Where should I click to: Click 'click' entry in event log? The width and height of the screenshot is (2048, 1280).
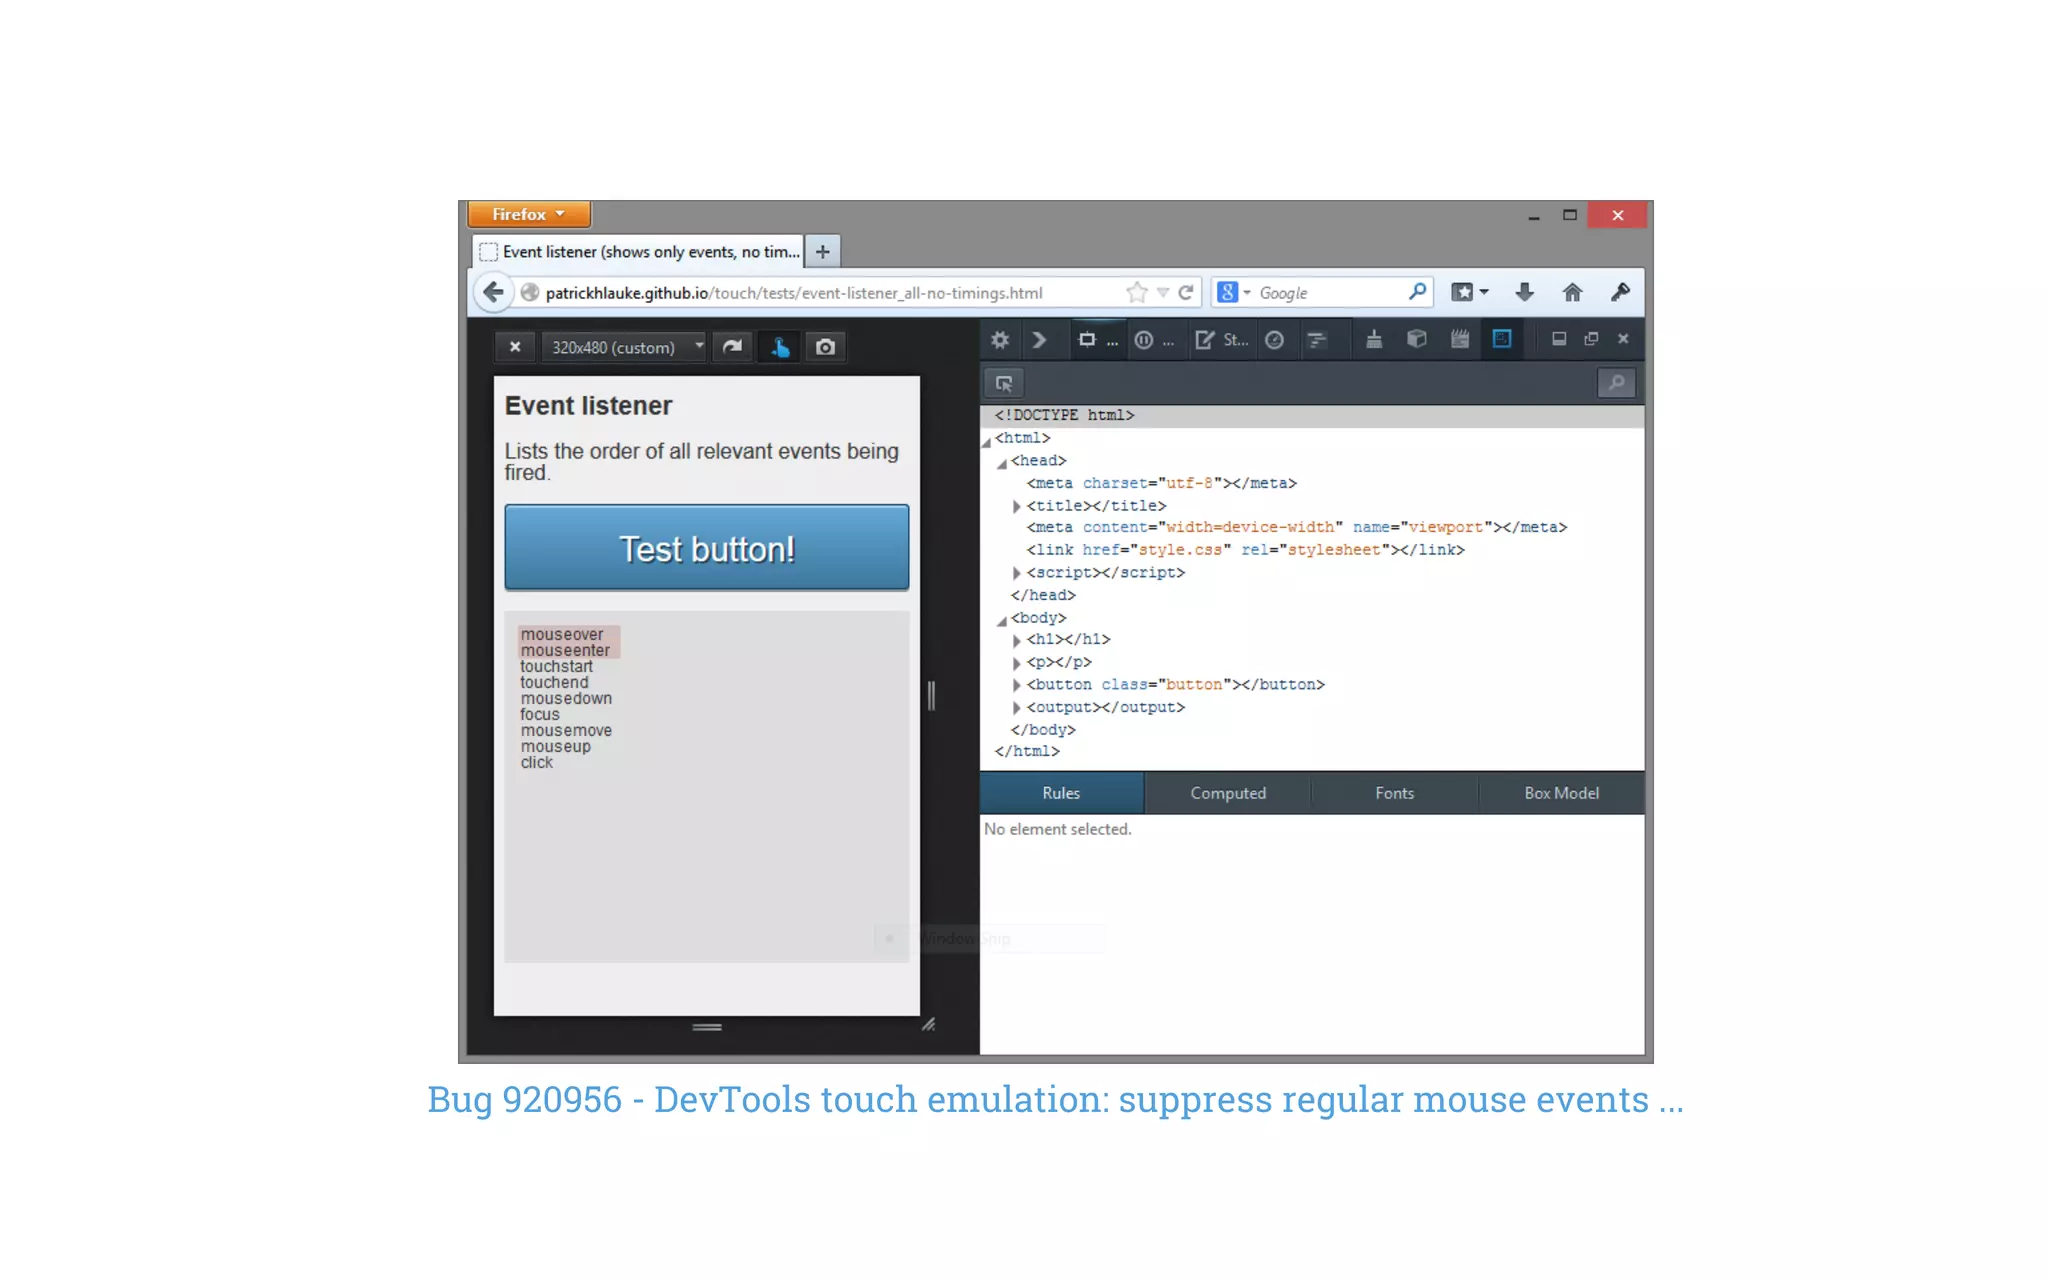537,762
